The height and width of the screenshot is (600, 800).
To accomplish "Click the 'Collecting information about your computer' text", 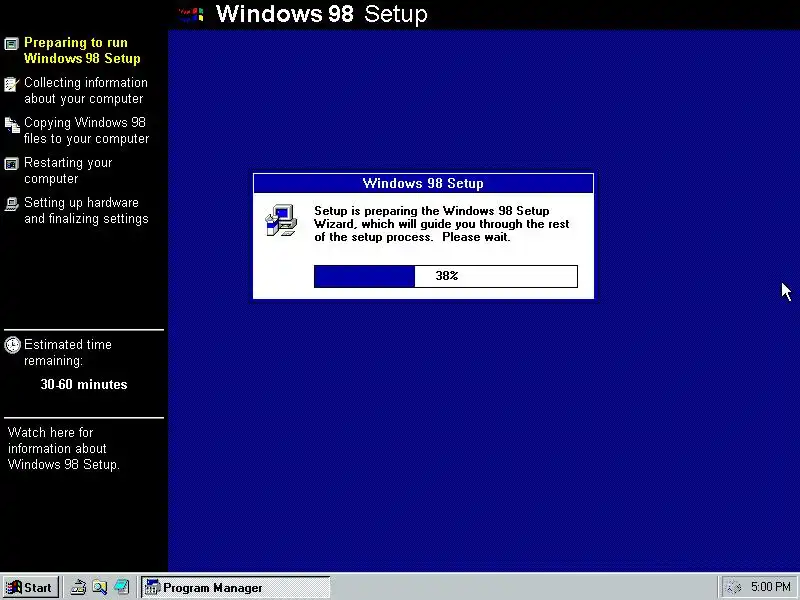I will [86, 90].
